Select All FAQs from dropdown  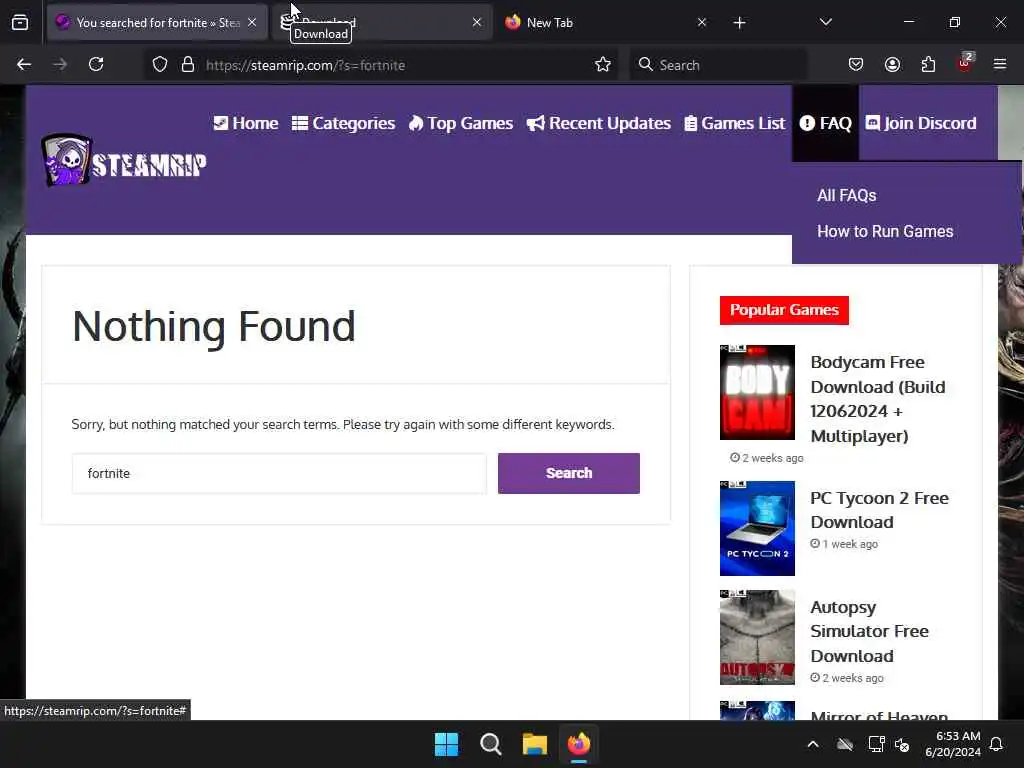pyautogui.click(x=846, y=195)
